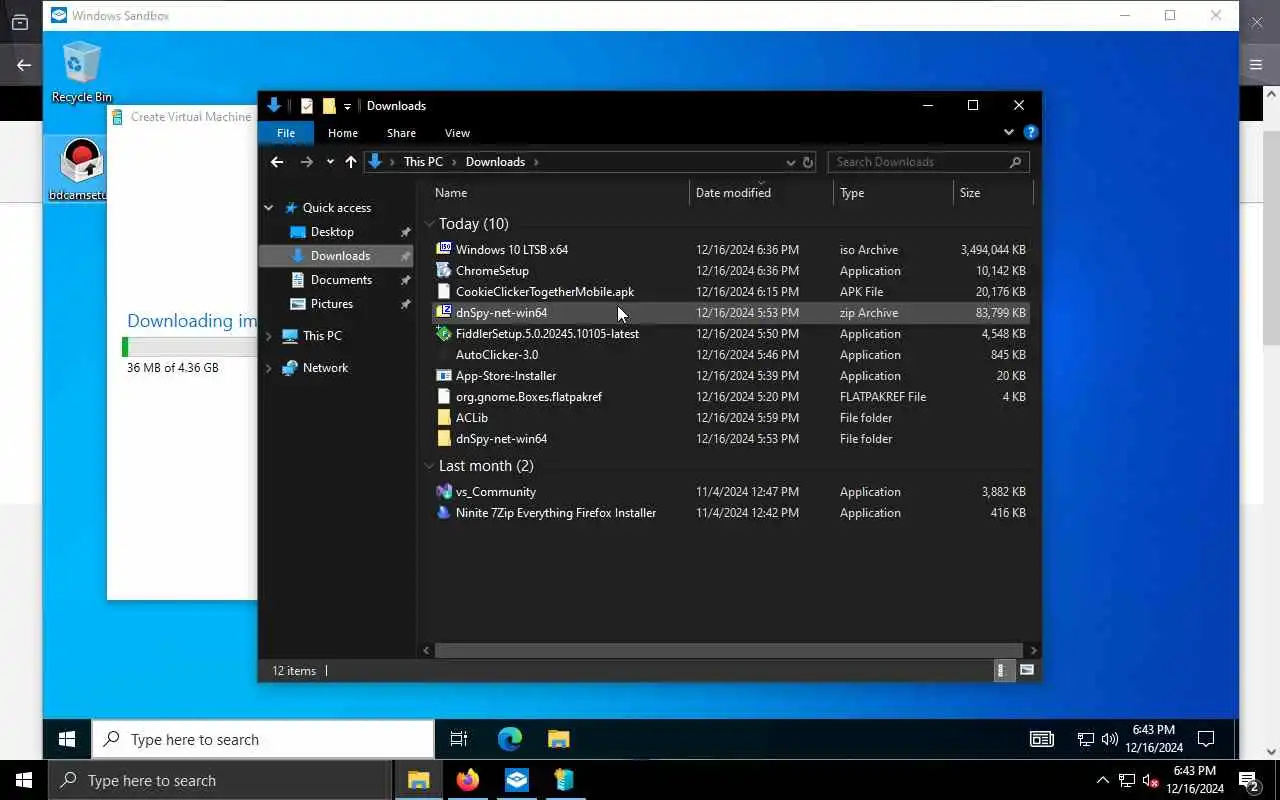Expand Network in navigation pane
1280x800 pixels.
click(x=268, y=368)
